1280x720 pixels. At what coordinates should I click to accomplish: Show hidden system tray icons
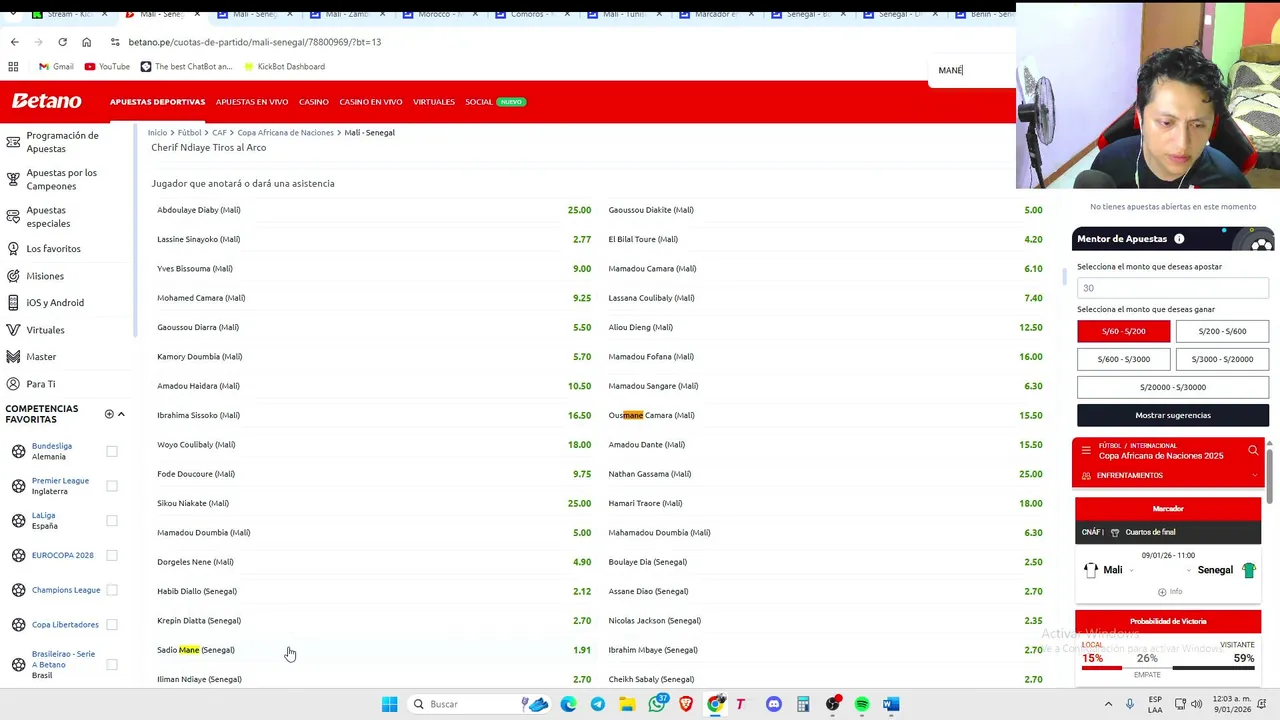coord(1108,704)
